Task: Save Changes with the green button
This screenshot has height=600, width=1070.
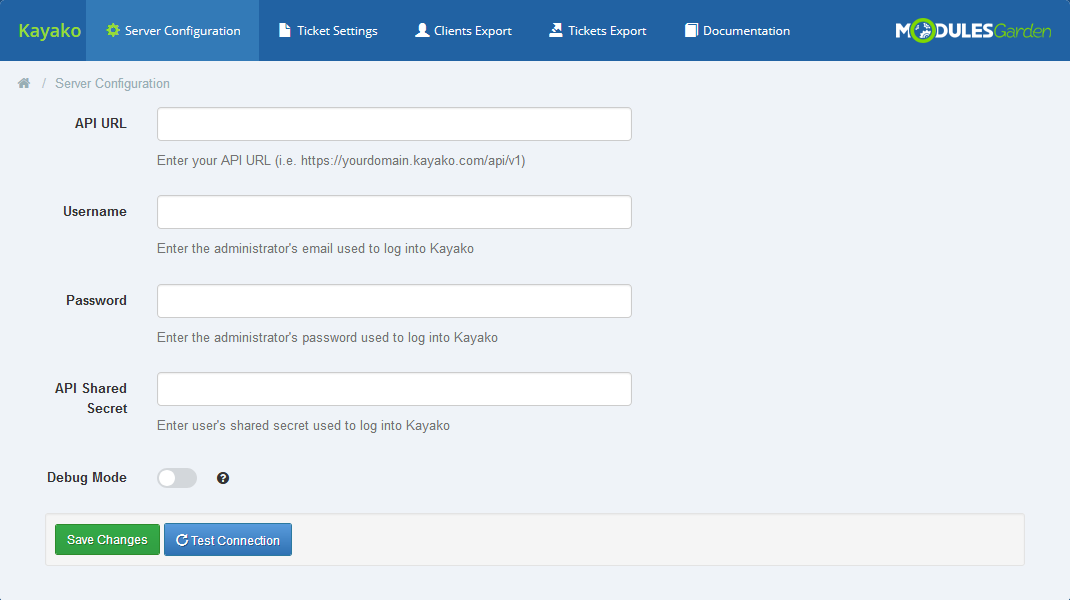Action: click(107, 539)
